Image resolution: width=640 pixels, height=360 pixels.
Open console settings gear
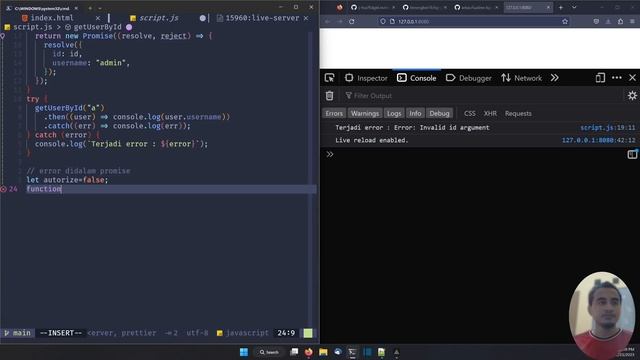(x=632, y=96)
